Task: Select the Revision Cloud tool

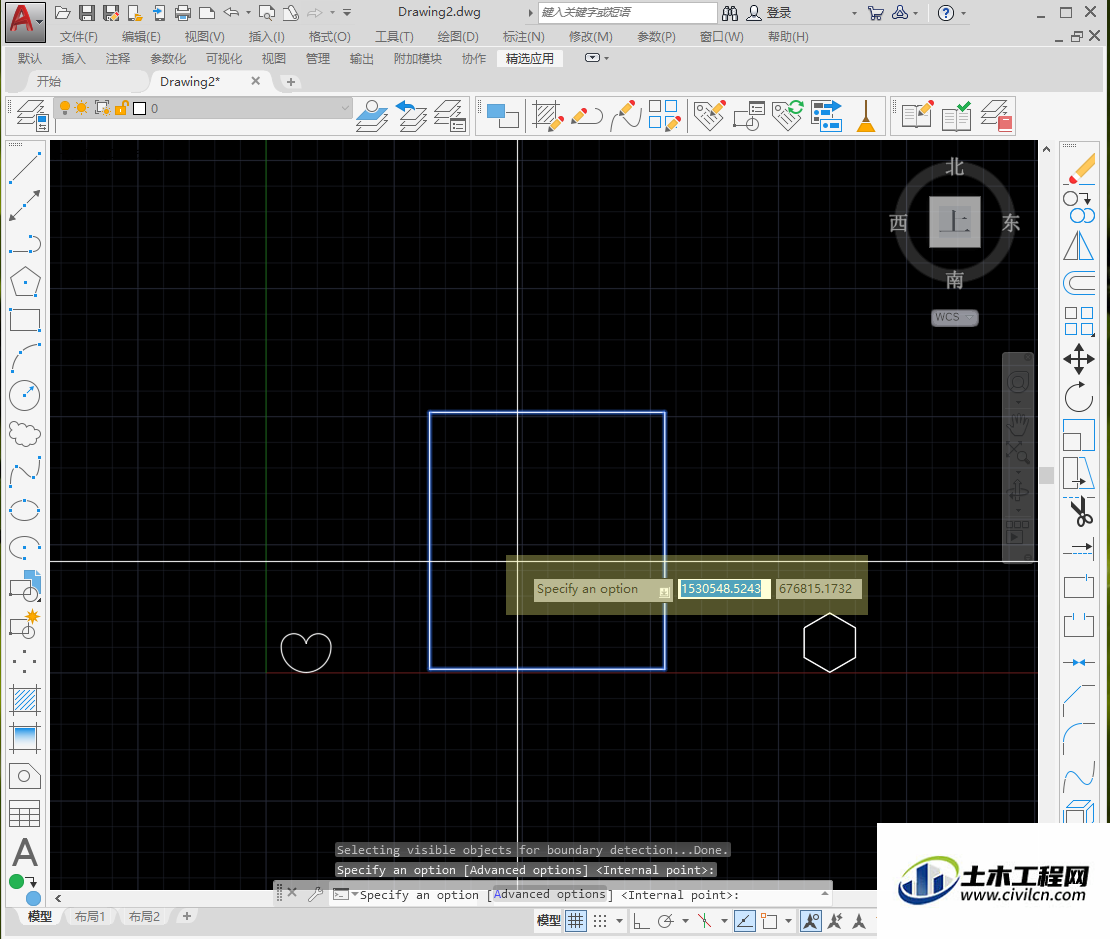Action: click(x=25, y=433)
